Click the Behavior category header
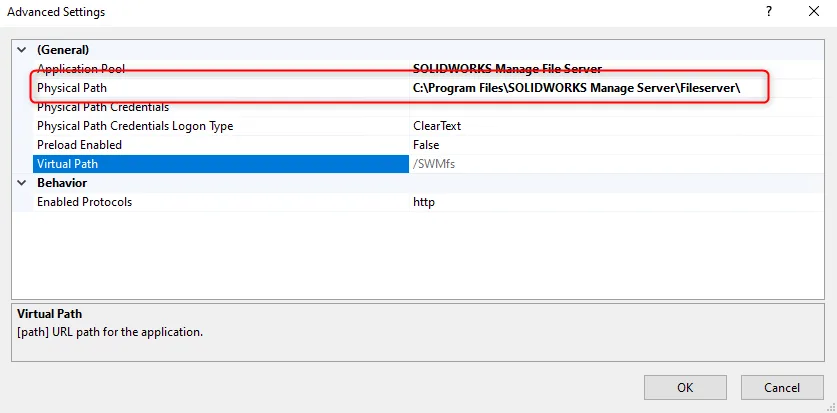 pos(62,182)
